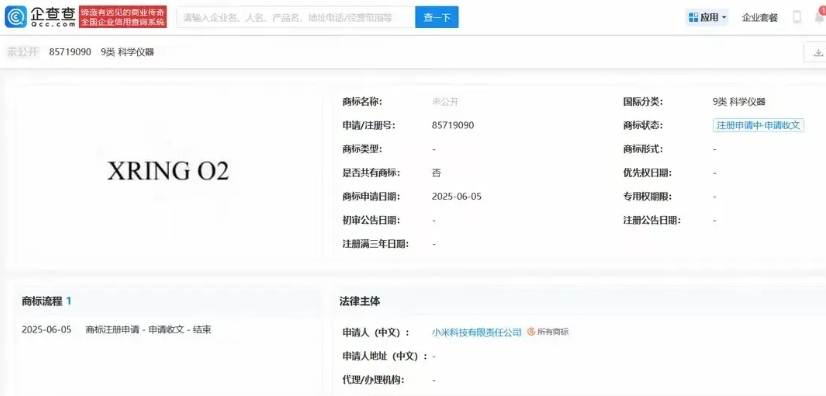Image resolution: width=826 pixels, height=396 pixels.
Task: Click 否 value for 是否共有商标
Action: [x=436, y=173]
